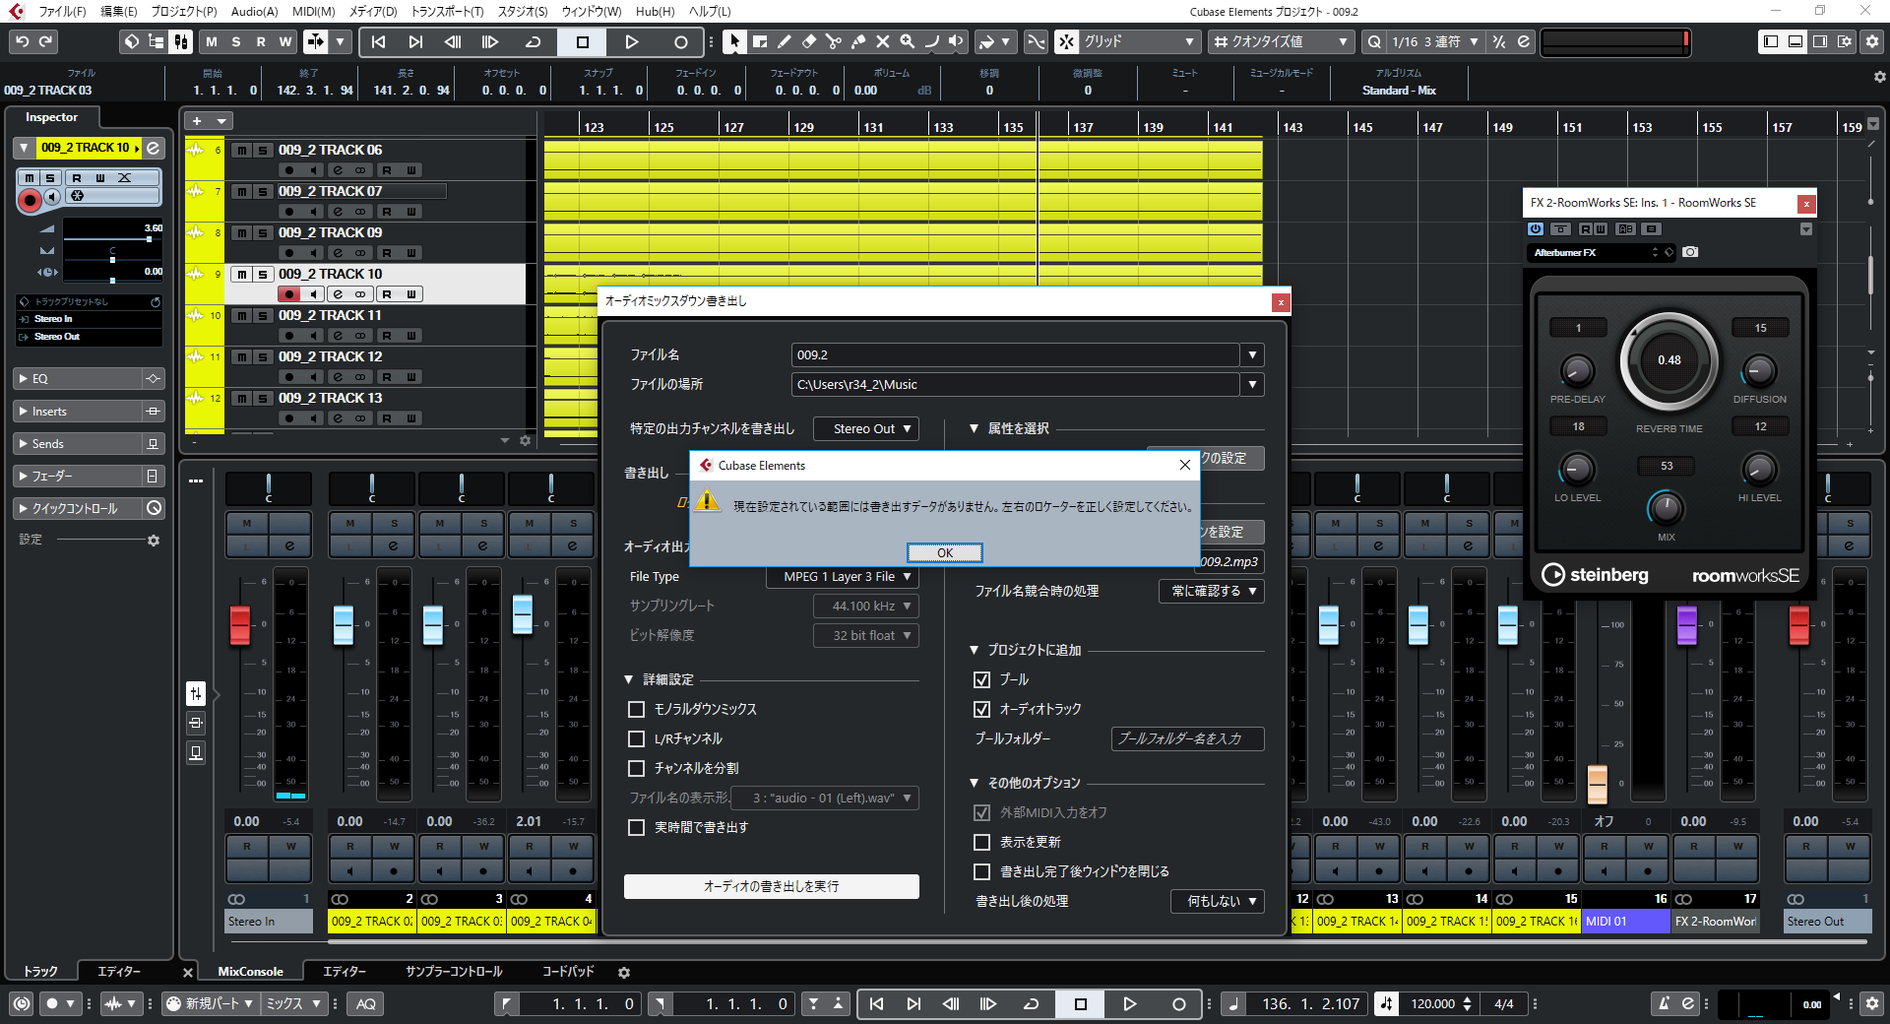The image size is (1890, 1024).
Task: Uncheck the オーディオトラック checkbox
Action: (982, 709)
